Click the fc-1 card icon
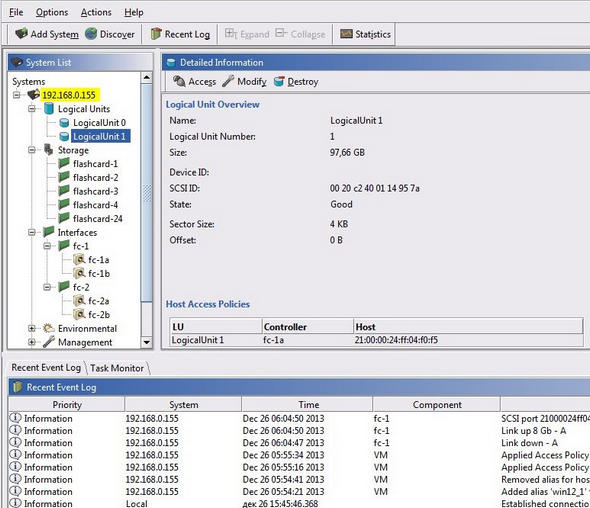 (64, 245)
